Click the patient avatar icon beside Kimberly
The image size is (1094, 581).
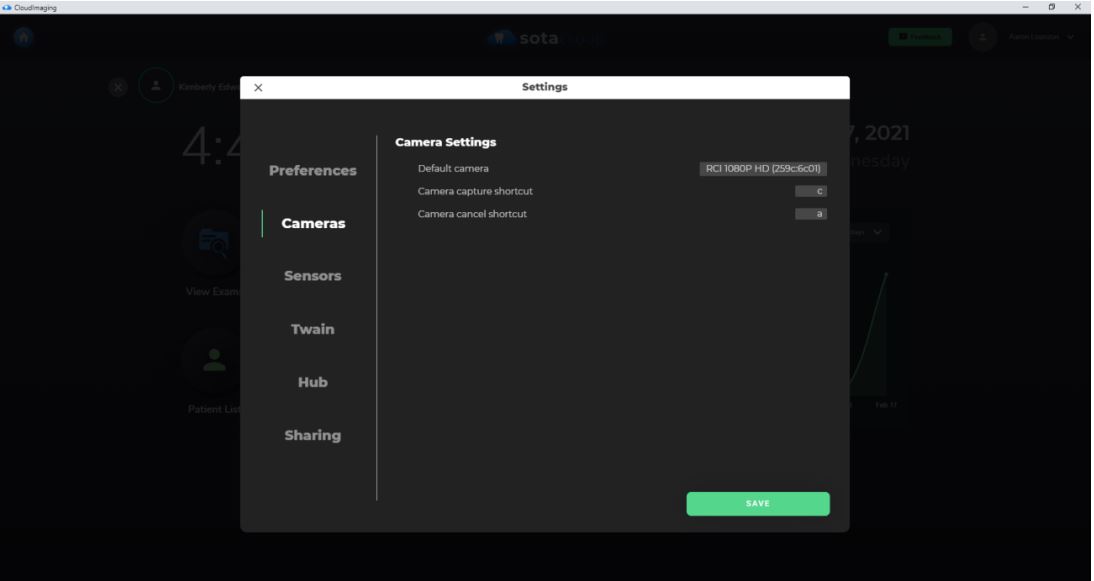(x=156, y=86)
